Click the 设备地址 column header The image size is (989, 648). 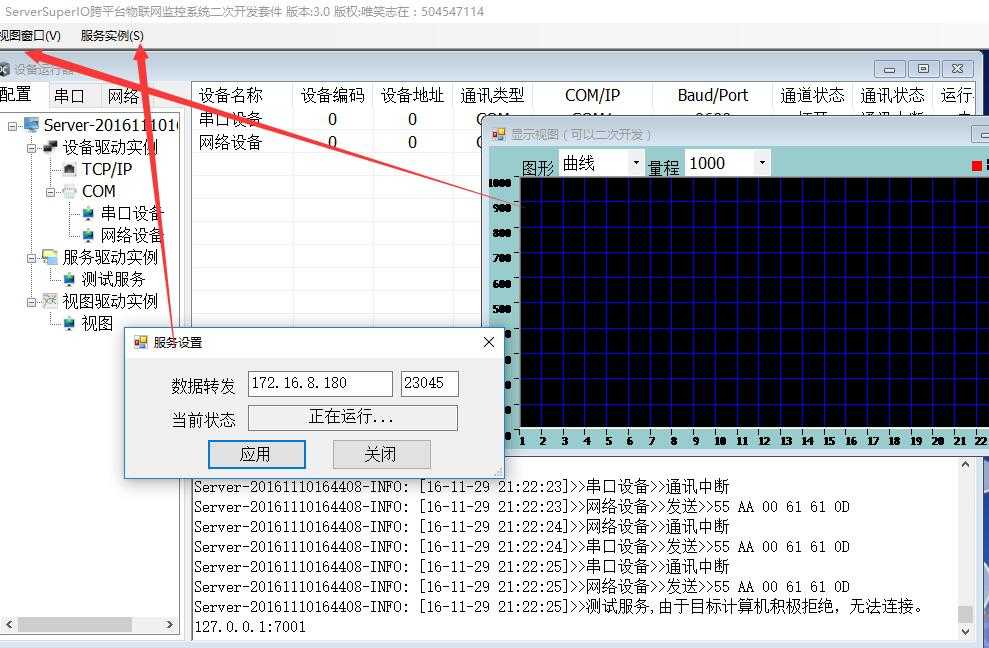click(x=413, y=95)
